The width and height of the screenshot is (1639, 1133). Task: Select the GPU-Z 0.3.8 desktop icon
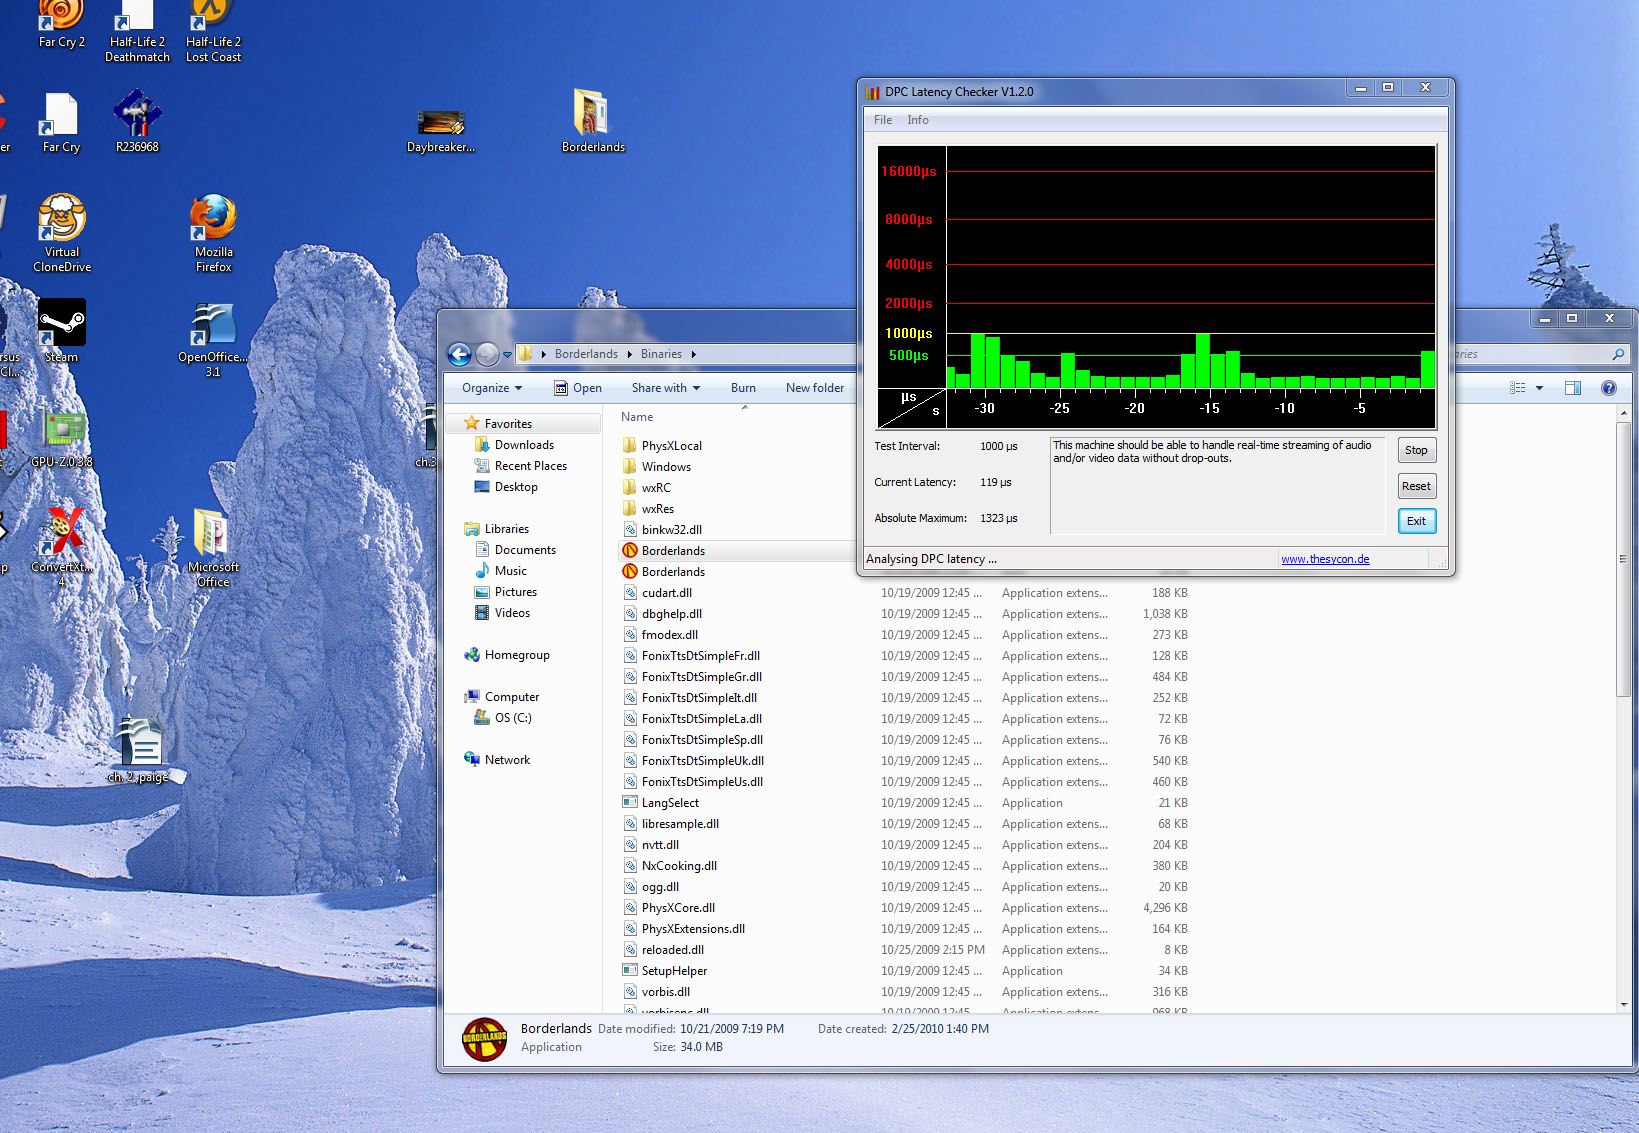click(x=61, y=439)
